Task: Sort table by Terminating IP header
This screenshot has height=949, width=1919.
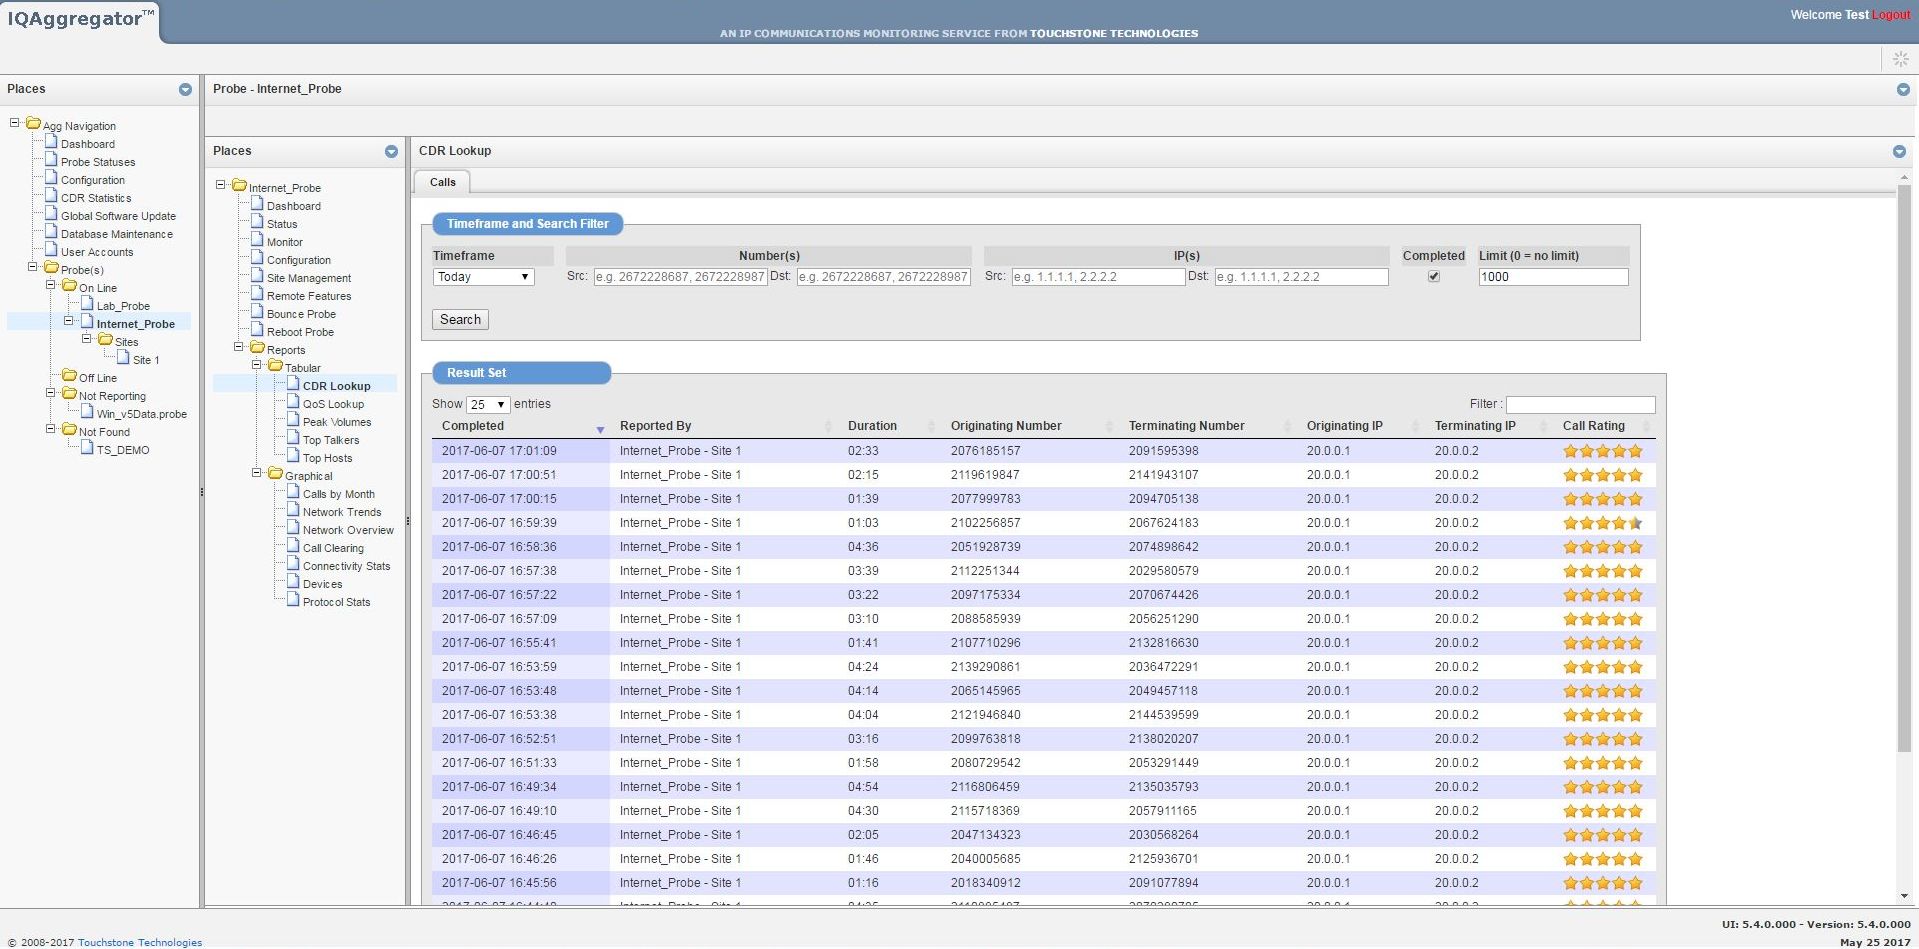Action: (1475, 426)
